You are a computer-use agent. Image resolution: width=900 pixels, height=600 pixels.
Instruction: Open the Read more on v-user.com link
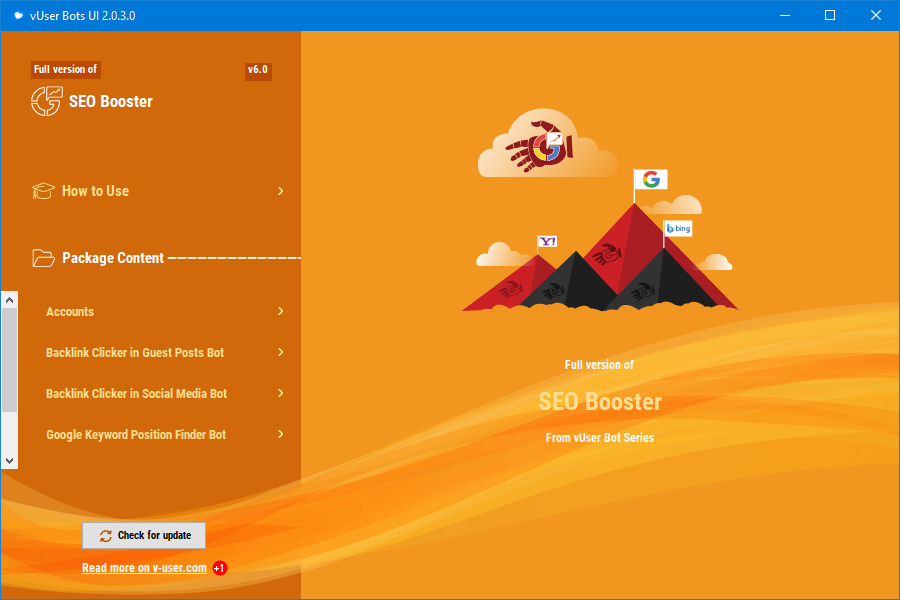click(x=144, y=568)
